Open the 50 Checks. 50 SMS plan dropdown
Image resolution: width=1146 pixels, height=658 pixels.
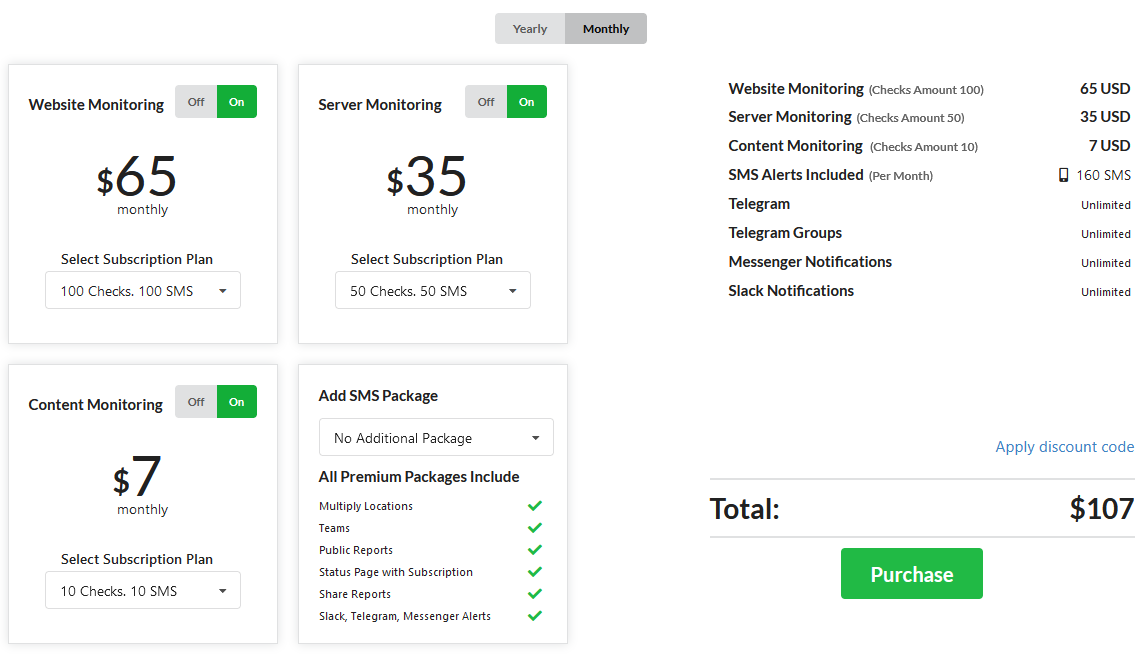pyautogui.click(x=433, y=290)
